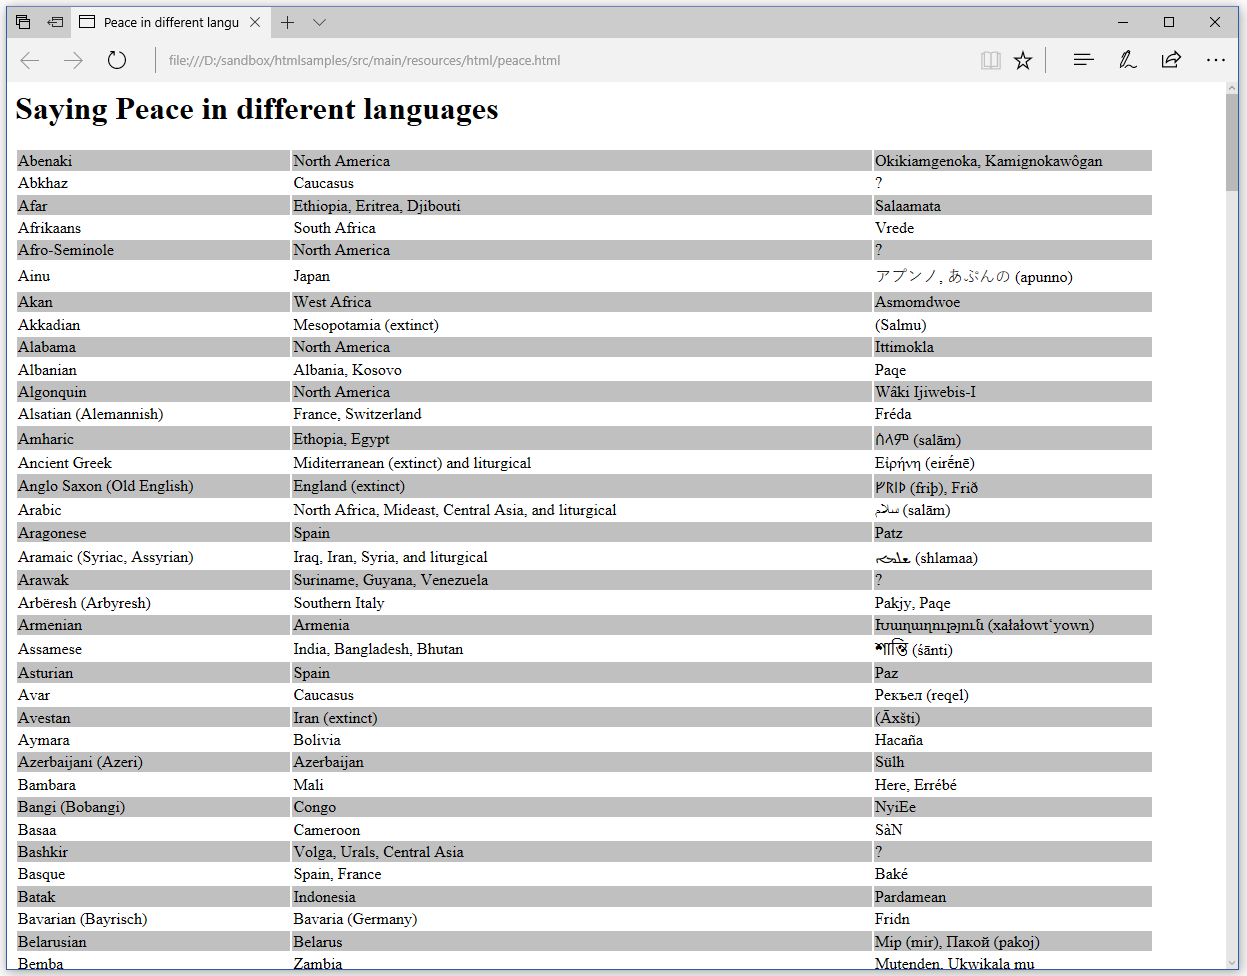Screen dimensions: 1247x976
Task: Click the India, Bangladesh, Bhutan cell
Action: [x=581, y=649]
